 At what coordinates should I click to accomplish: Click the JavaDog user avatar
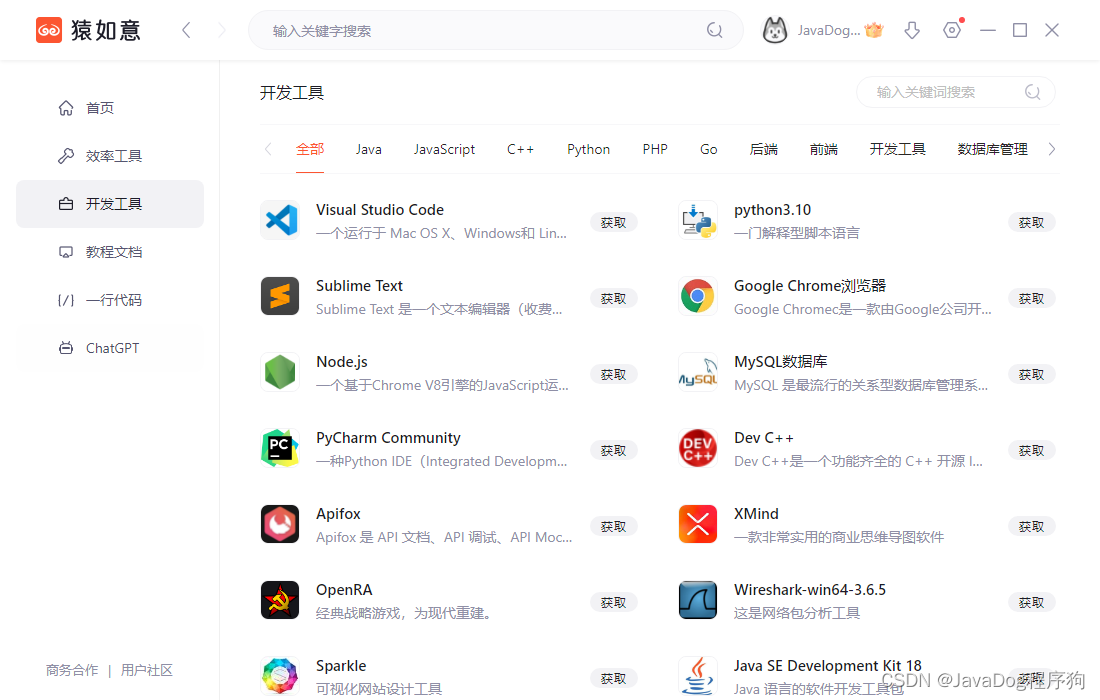[775, 30]
